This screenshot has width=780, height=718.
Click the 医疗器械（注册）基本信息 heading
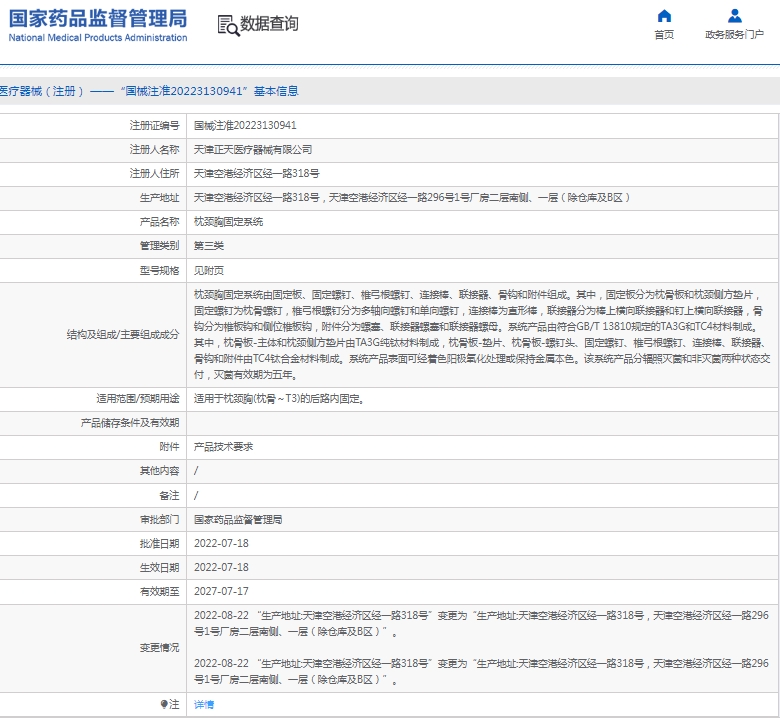pyautogui.click(x=149, y=91)
